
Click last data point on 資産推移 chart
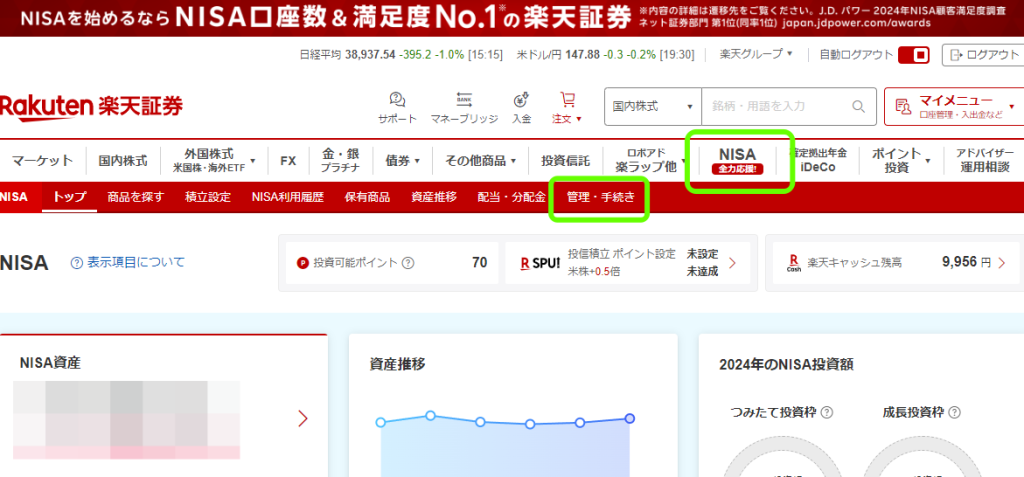tap(630, 419)
